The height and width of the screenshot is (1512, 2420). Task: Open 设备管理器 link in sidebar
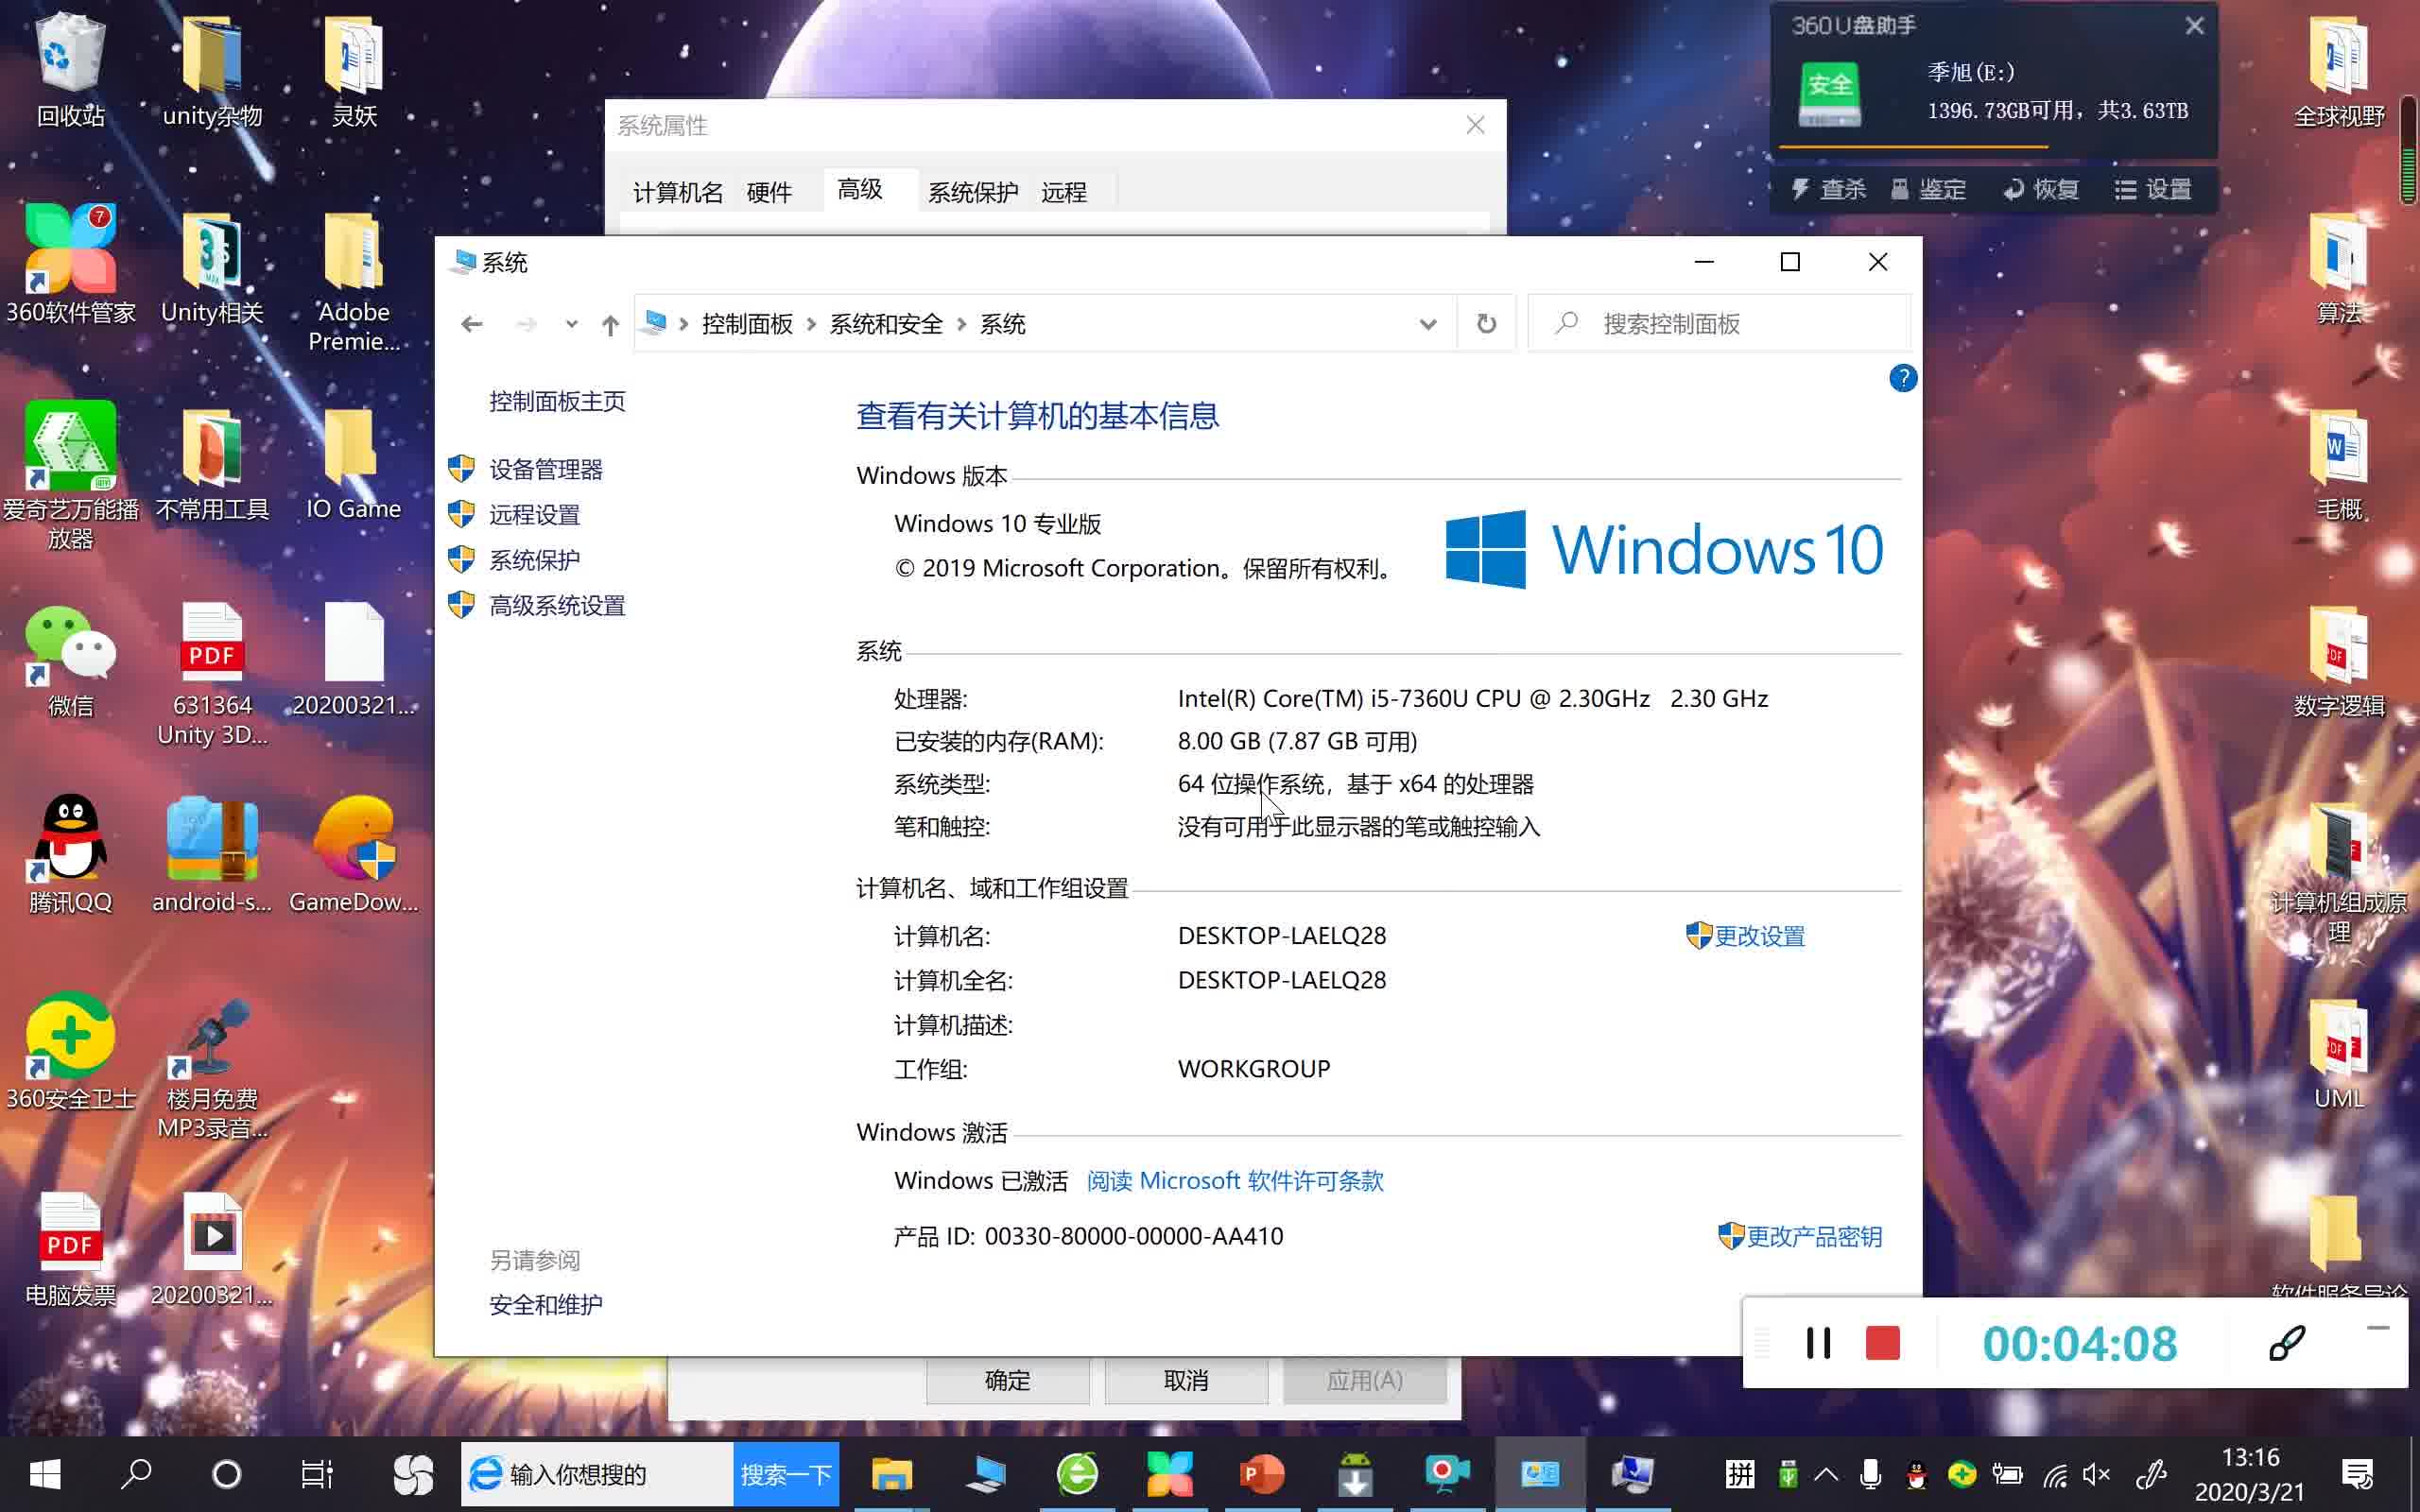[545, 469]
